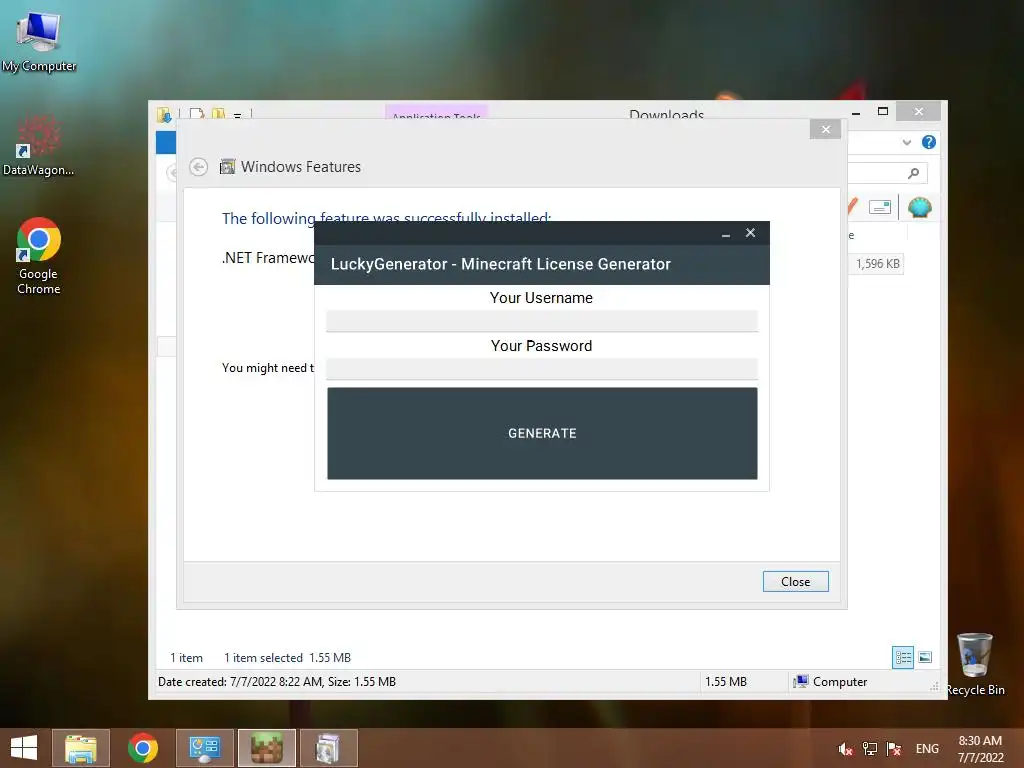Viewport: 1024px width, 768px height.
Task: Click search magnifier in Downloads window
Action: coord(914,173)
